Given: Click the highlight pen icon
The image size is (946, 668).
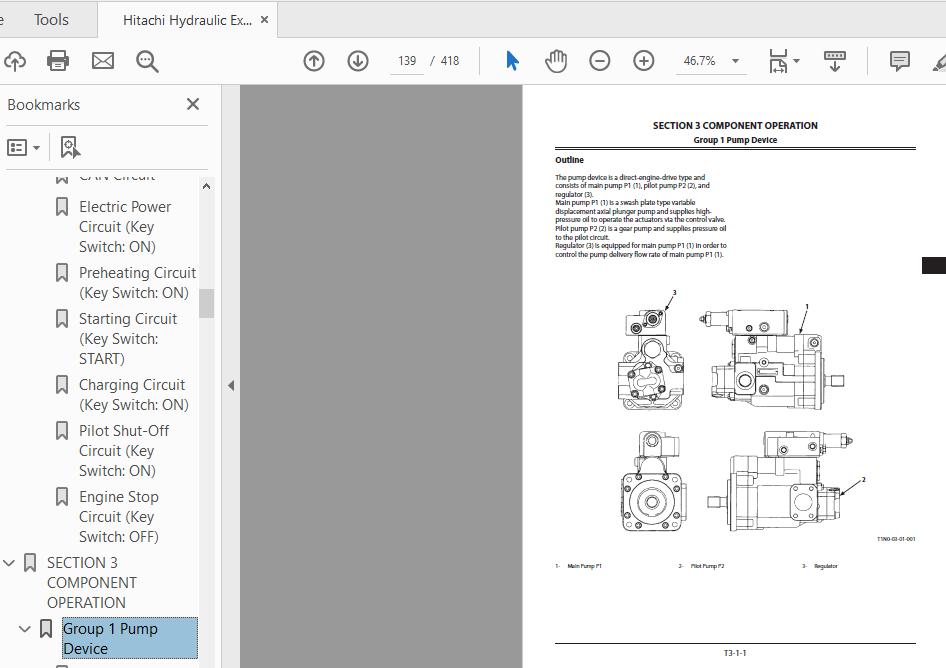Looking at the screenshot, I should 939,61.
